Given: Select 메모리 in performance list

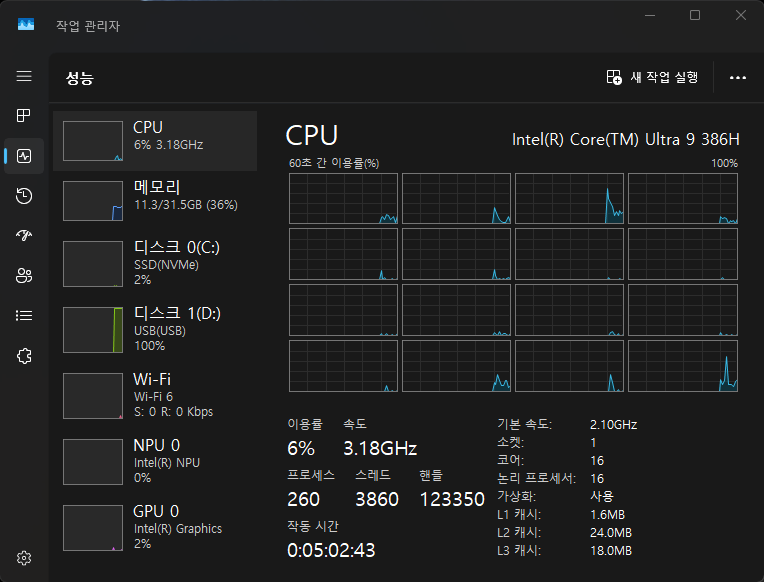Looking at the screenshot, I should click(x=155, y=201).
